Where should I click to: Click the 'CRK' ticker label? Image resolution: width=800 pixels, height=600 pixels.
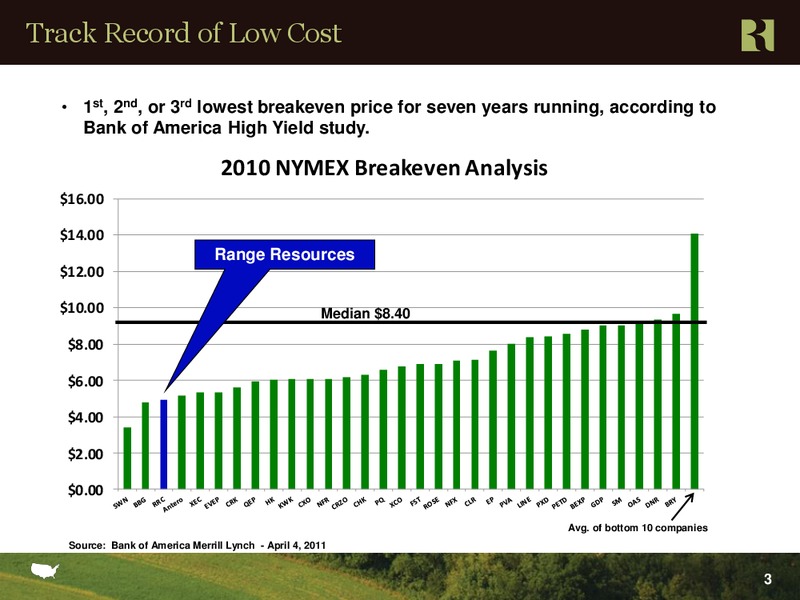[232, 502]
